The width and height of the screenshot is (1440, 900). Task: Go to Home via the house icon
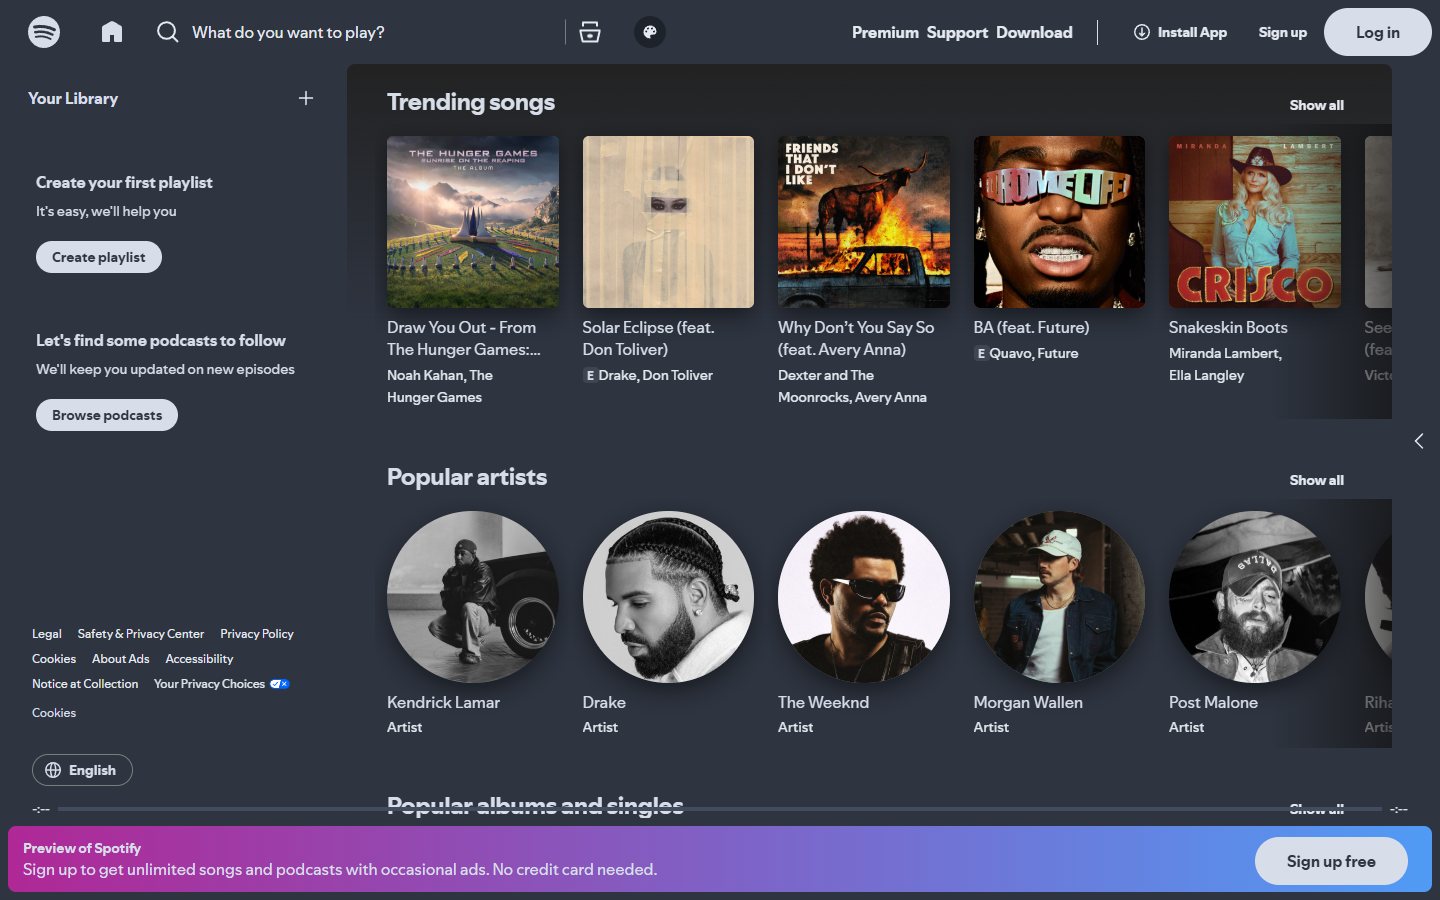[x=112, y=32]
